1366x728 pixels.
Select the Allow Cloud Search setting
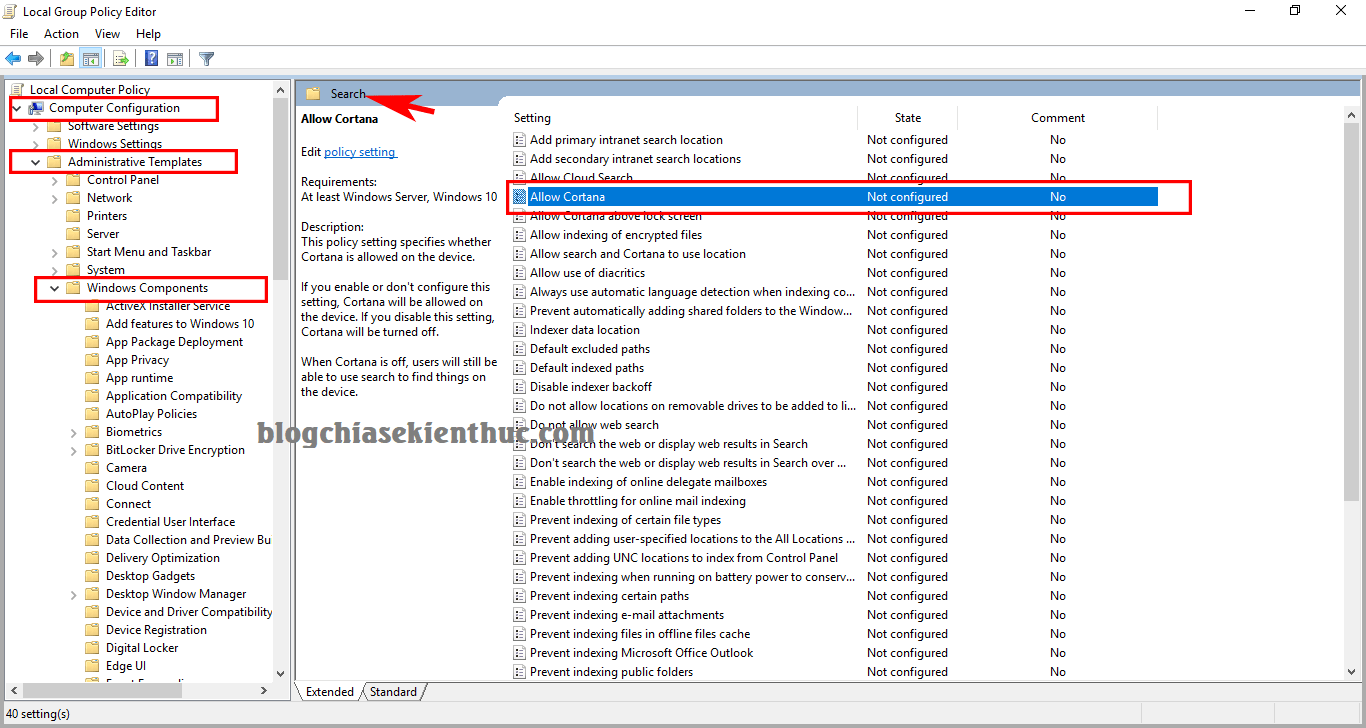[581, 178]
